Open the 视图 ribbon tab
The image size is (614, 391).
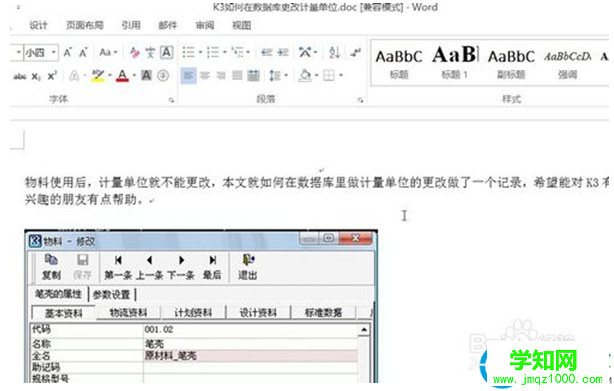(x=242, y=25)
